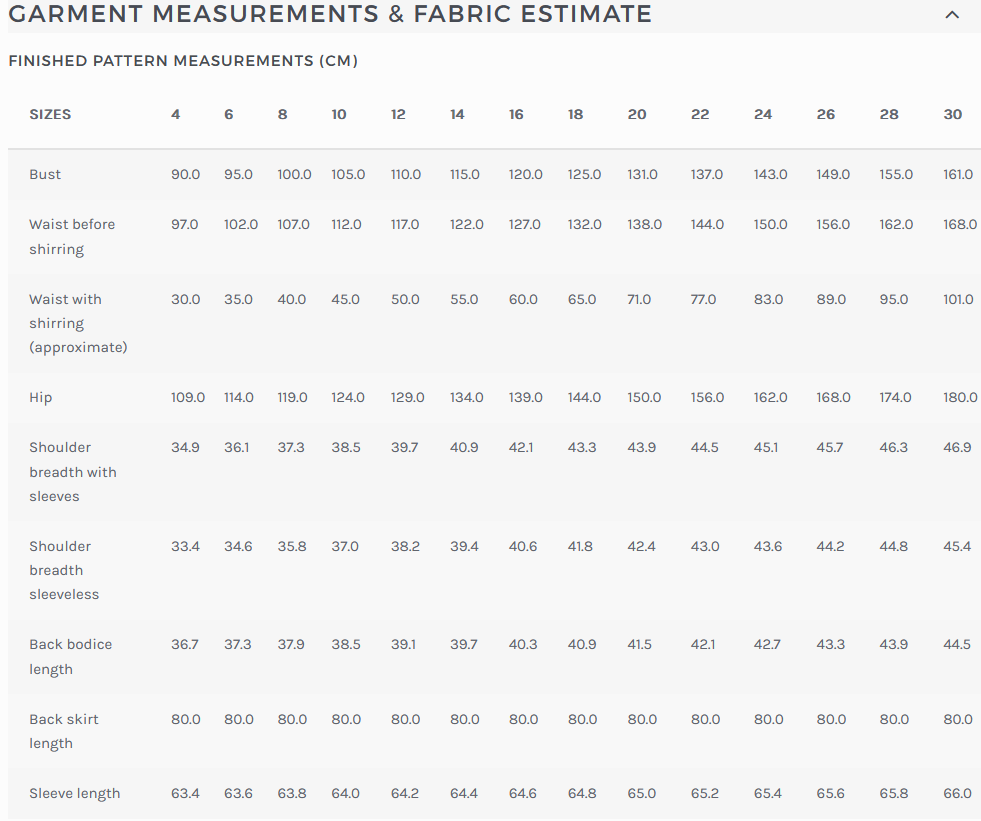Click the 80.0 back skirt length for size 10

346,719
